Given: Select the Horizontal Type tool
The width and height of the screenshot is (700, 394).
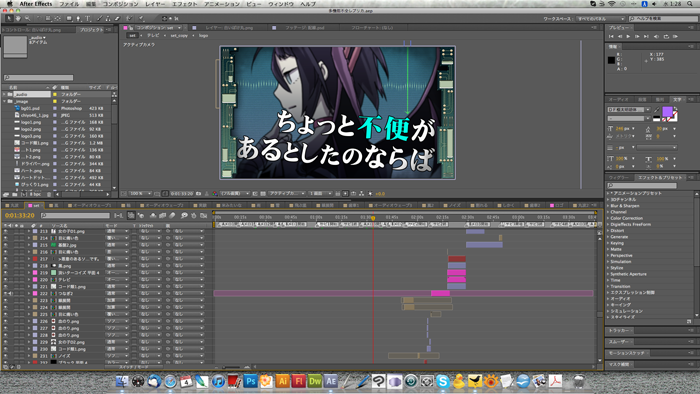Looking at the screenshot, I should (x=88, y=19).
